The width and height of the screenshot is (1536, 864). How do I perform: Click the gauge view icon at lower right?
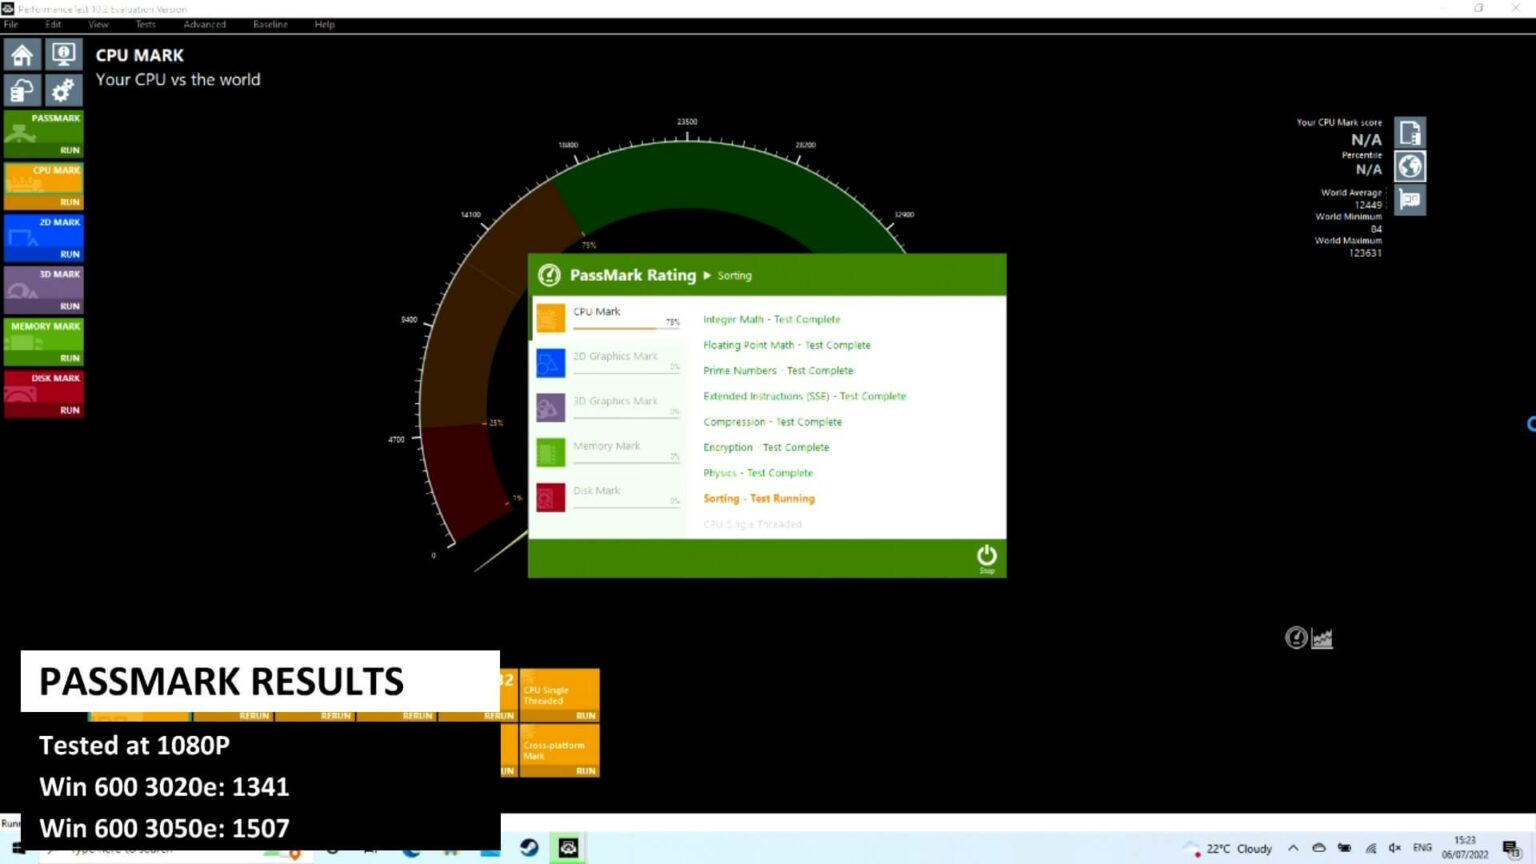point(1296,638)
